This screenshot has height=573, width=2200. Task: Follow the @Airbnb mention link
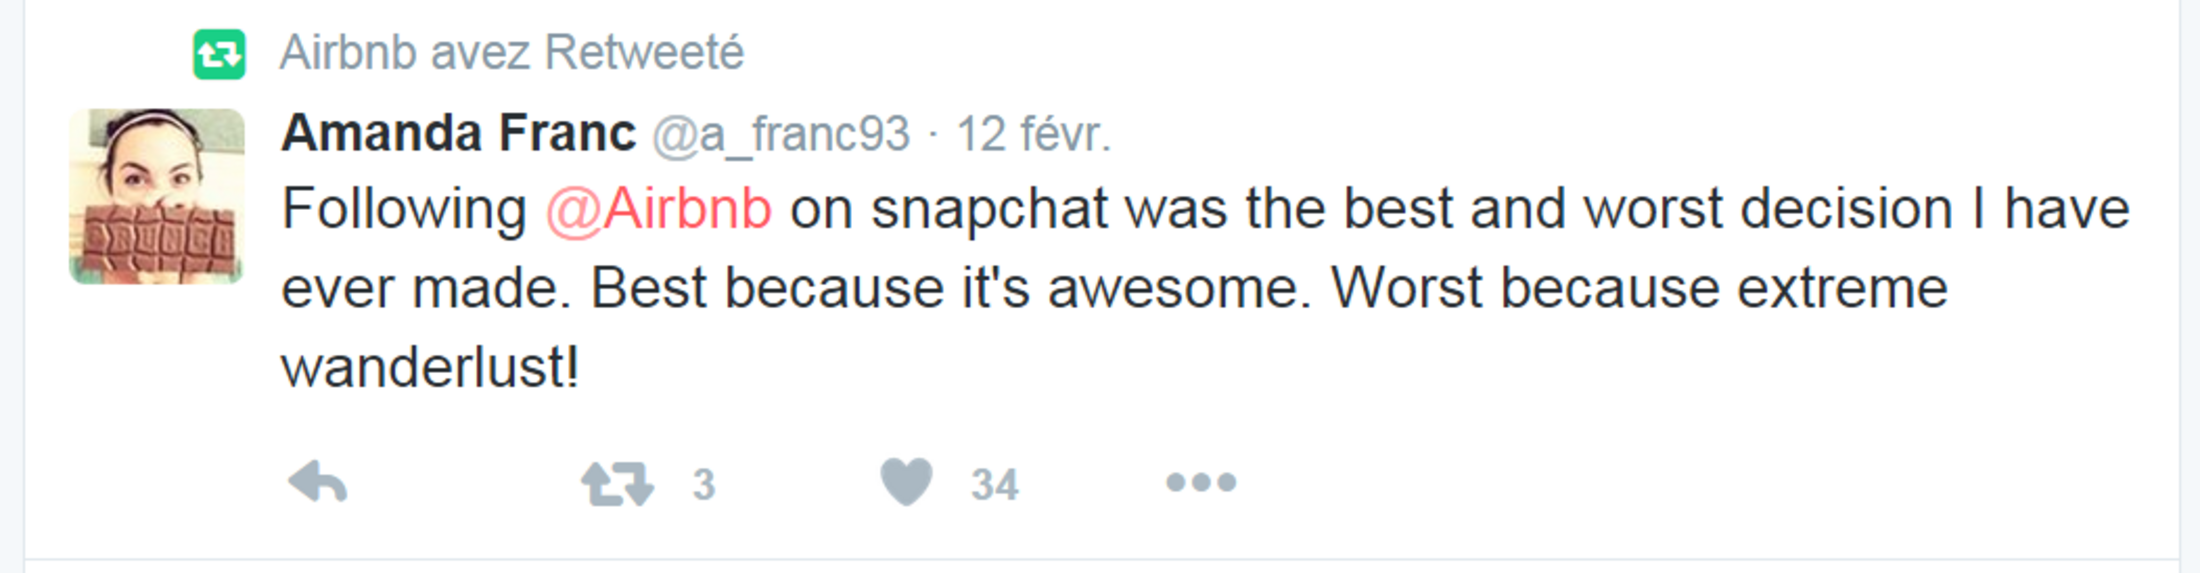(x=659, y=209)
